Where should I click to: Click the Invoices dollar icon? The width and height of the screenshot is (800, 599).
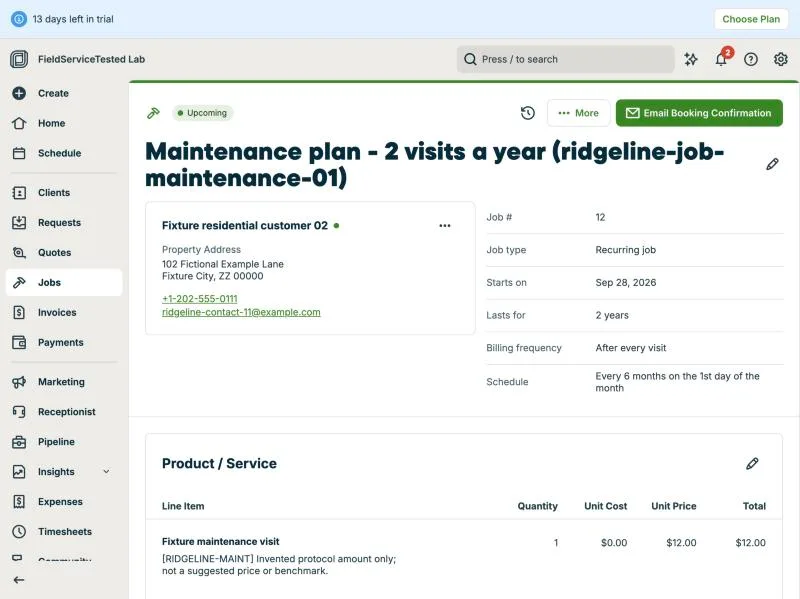(19, 312)
